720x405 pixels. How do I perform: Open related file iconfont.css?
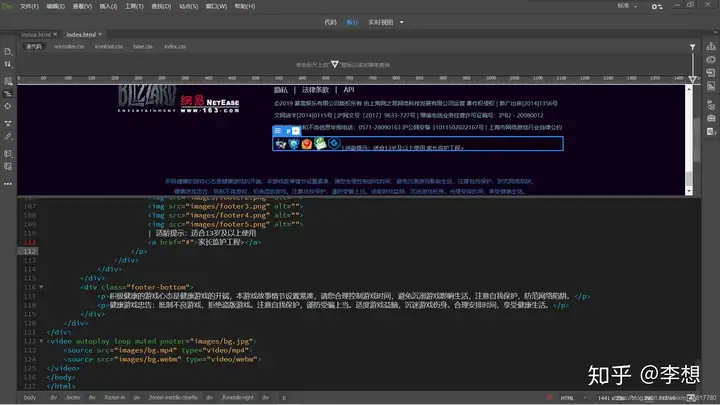click(109, 46)
